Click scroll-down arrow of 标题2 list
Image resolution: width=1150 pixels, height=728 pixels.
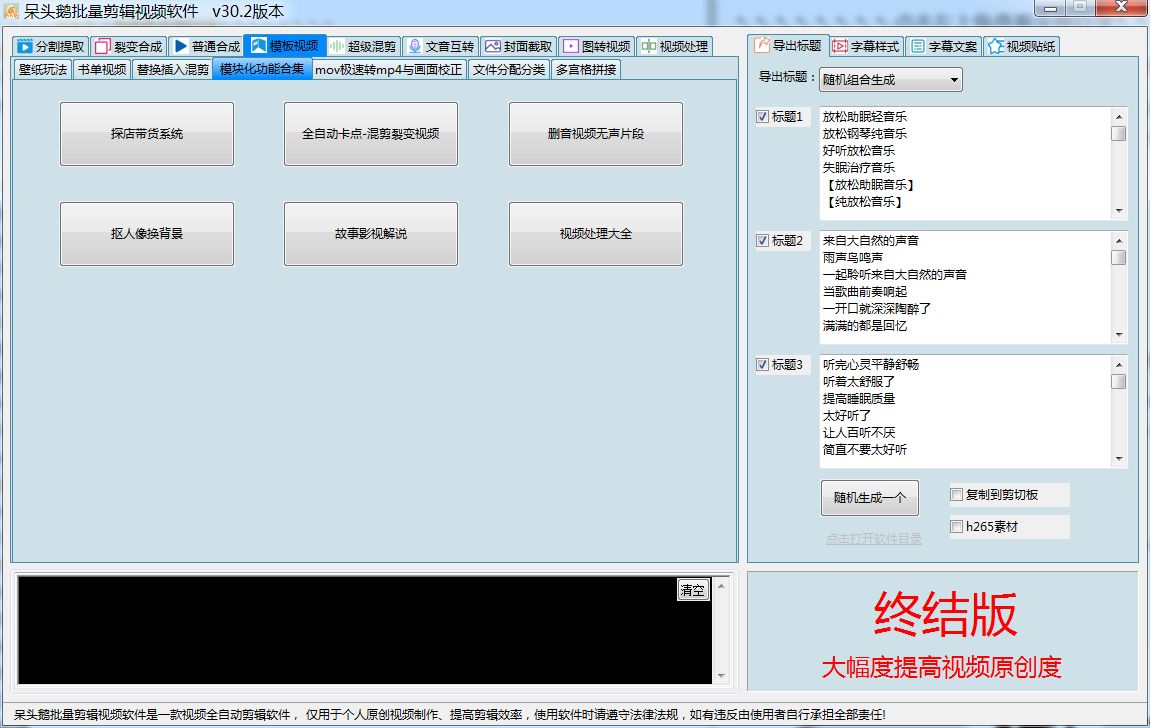click(1118, 334)
